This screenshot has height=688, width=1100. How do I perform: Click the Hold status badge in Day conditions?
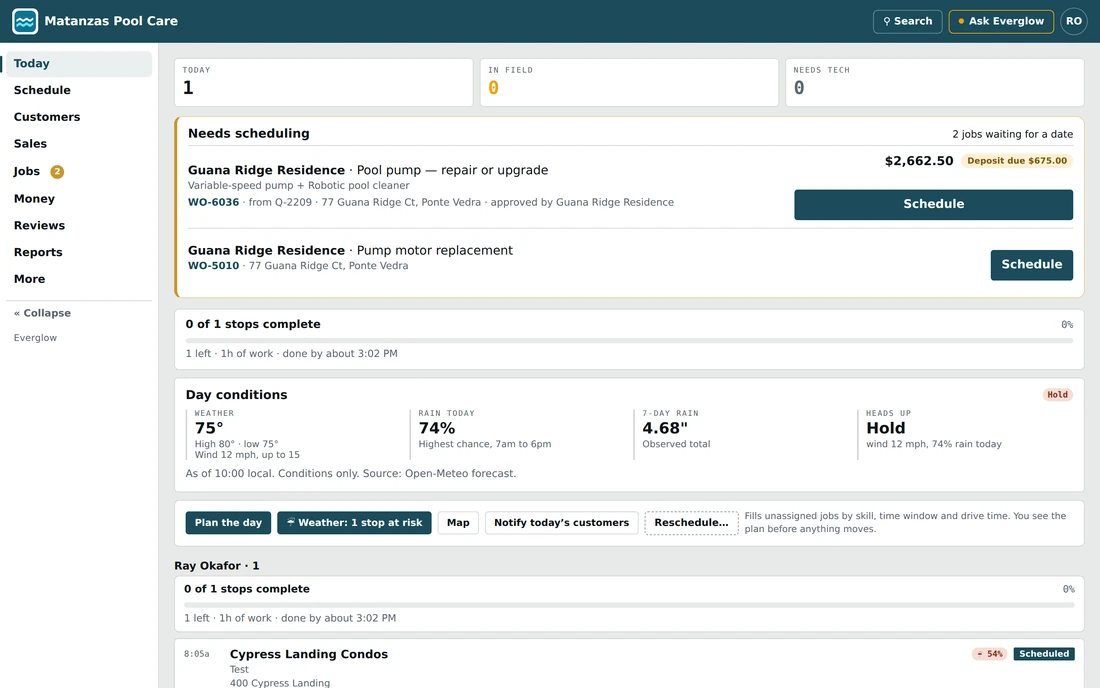click(x=1057, y=394)
